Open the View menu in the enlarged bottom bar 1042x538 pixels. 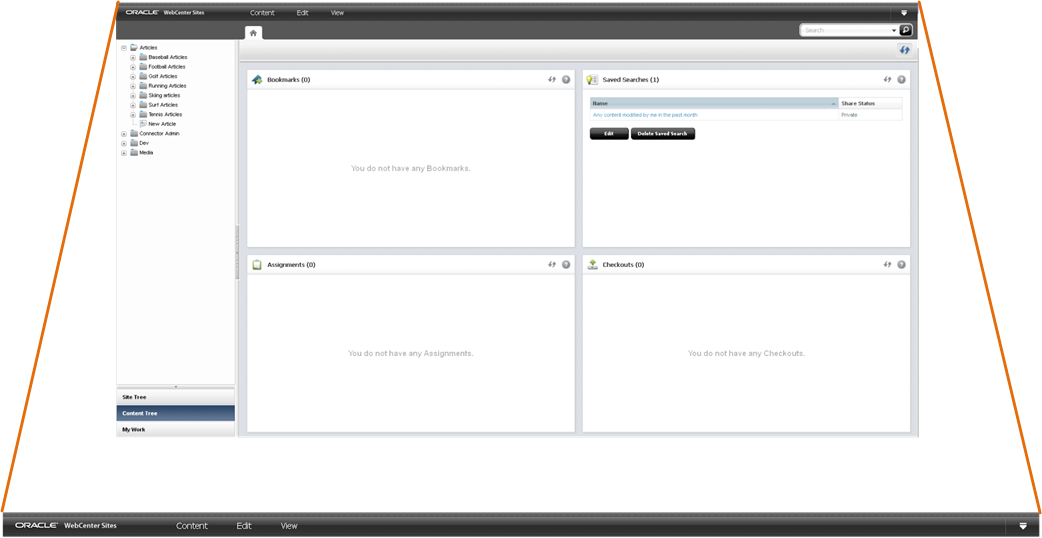pos(289,525)
